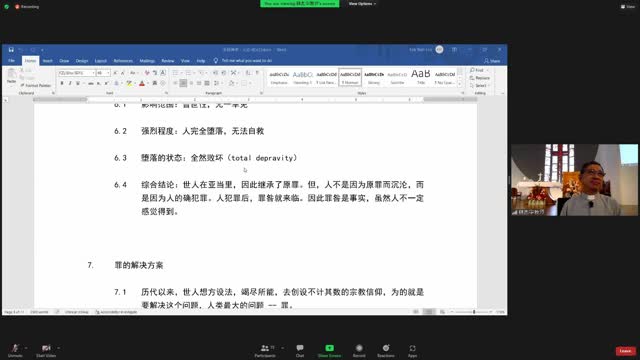Click the text highlight color marker
This screenshot has width=640, height=360.
pos(129,83)
